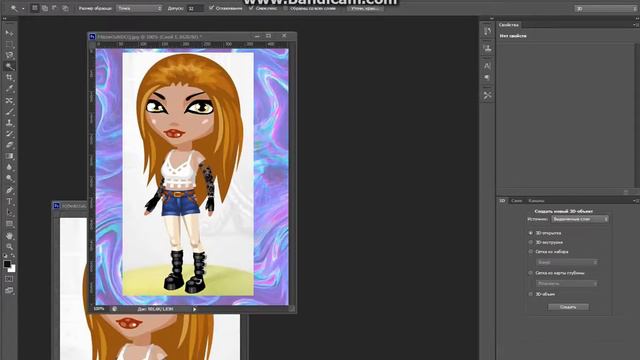
Task: Click the Создать button in 3D panel
Action: coord(568,307)
